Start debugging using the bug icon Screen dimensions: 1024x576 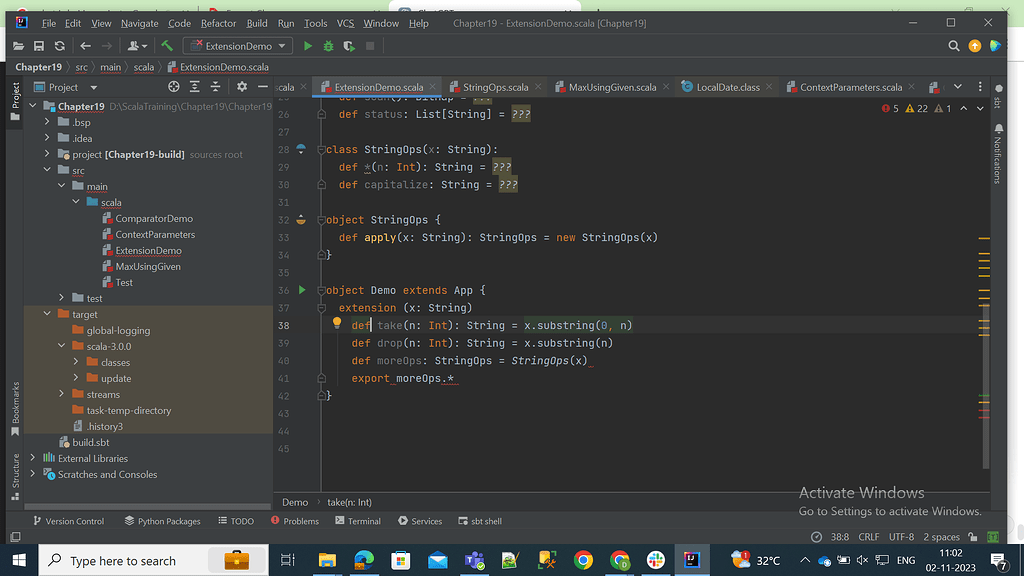[327, 45]
